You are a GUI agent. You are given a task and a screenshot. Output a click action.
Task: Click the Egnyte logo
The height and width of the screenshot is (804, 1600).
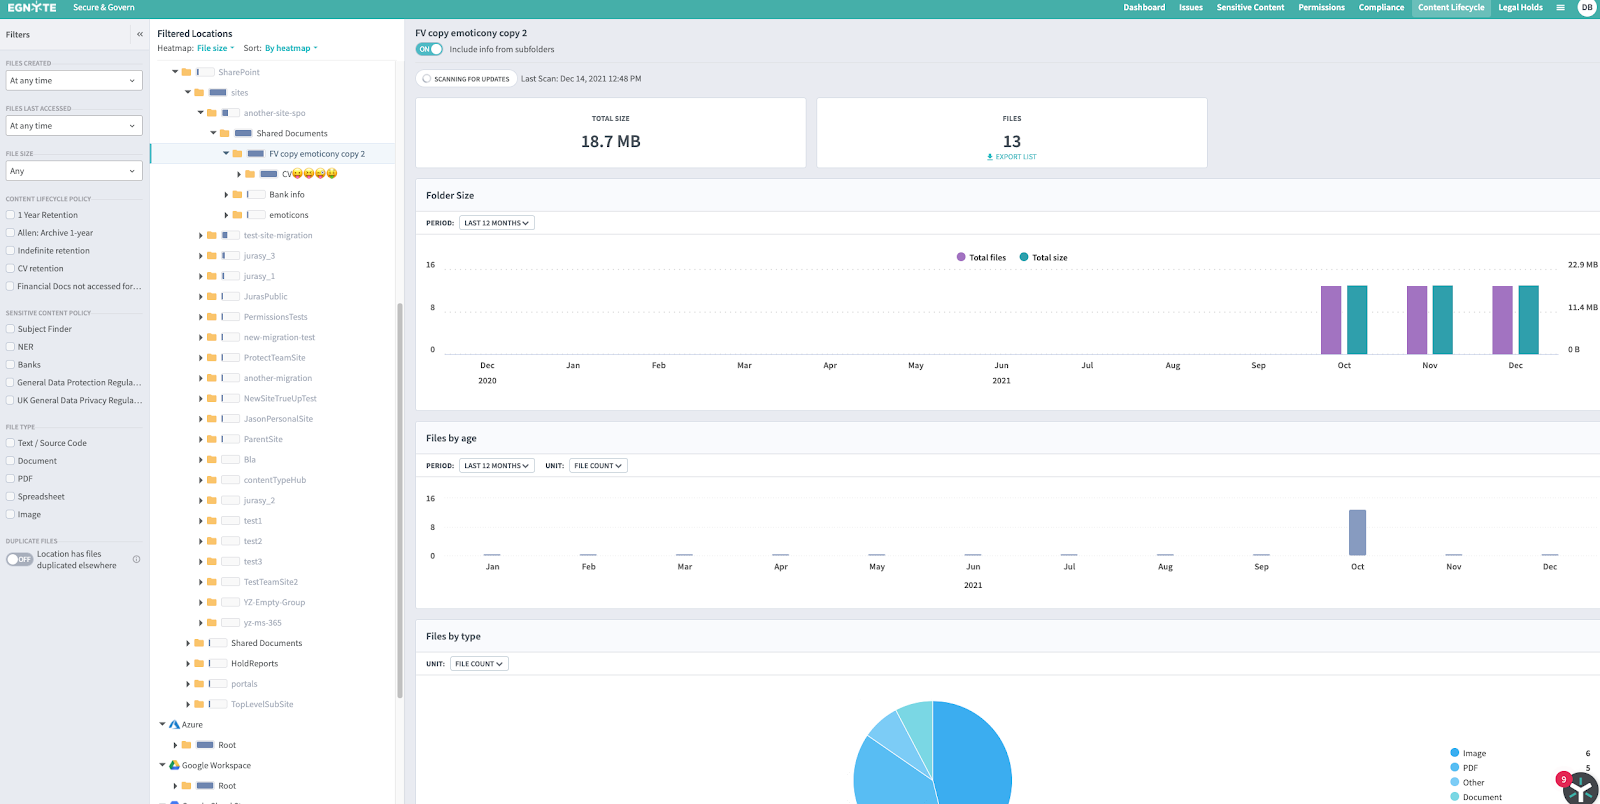click(x=32, y=8)
